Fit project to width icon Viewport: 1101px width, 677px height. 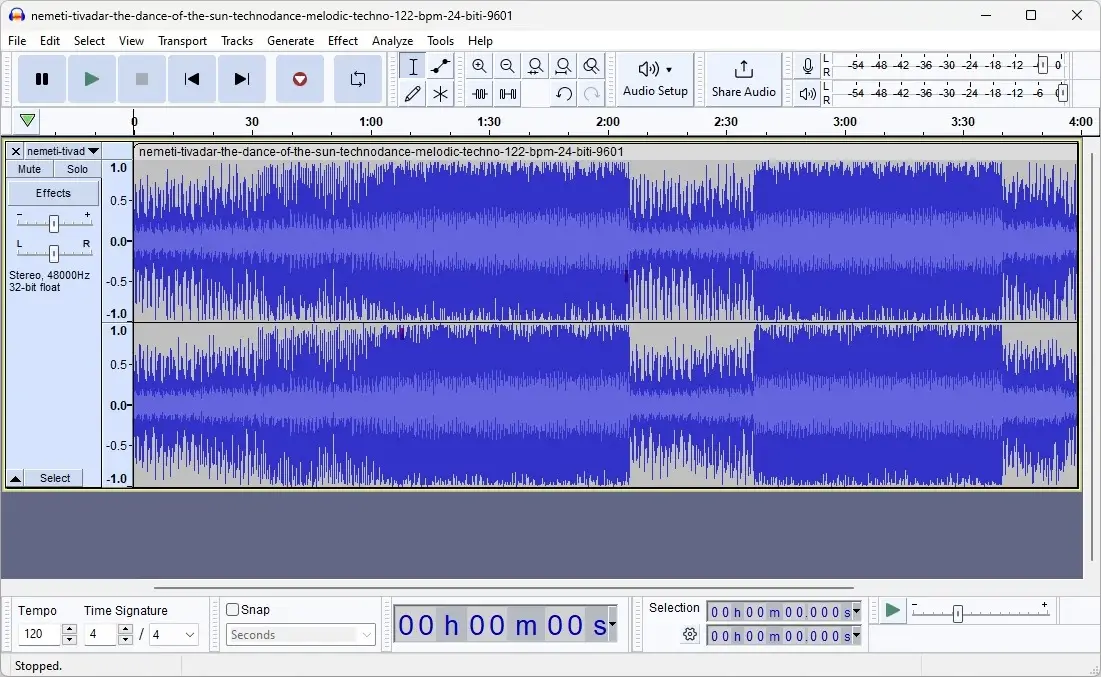[x=563, y=66]
